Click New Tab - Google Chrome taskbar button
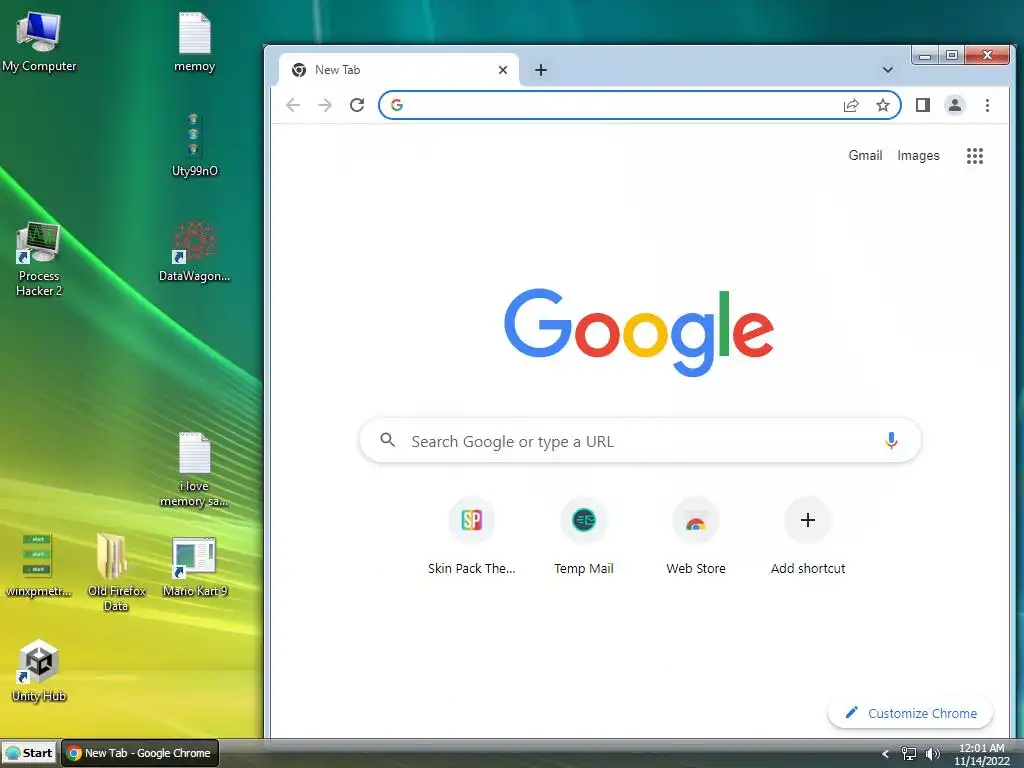Viewport: 1024px width, 768px height. pos(140,753)
